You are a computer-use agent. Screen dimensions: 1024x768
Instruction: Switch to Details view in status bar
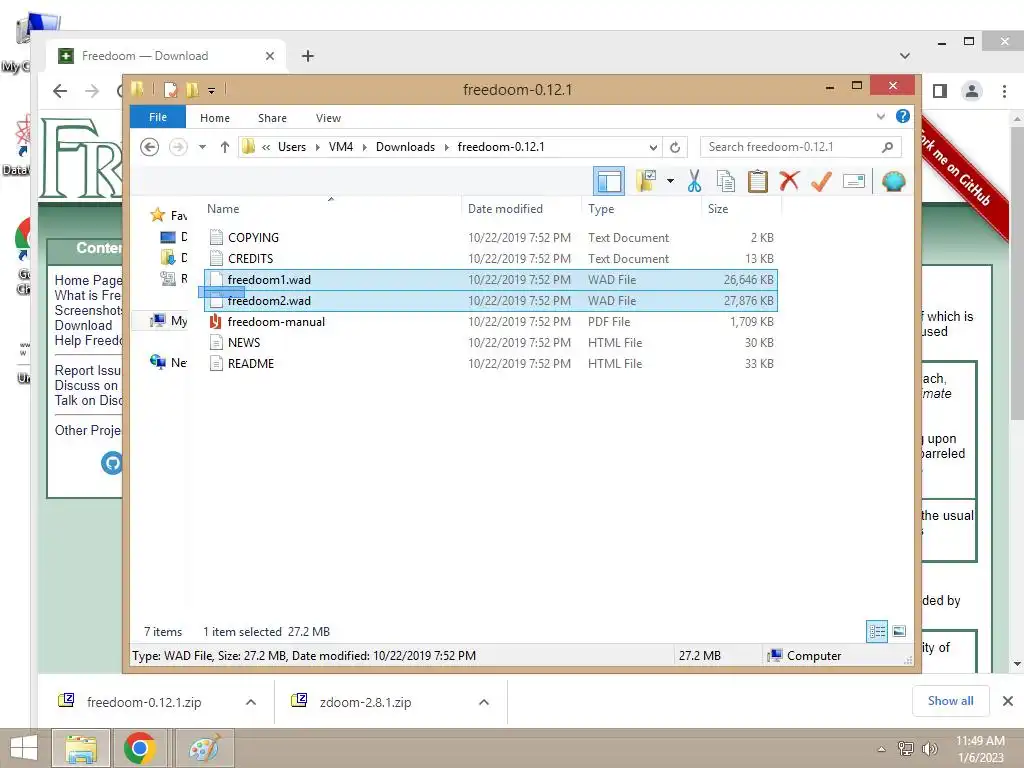pos(877,631)
